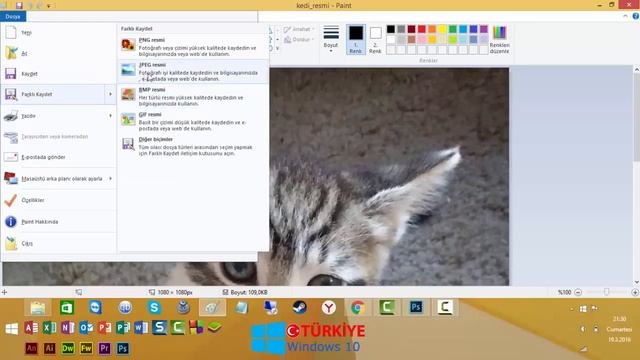Click the zoom slider handle

point(607,292)
